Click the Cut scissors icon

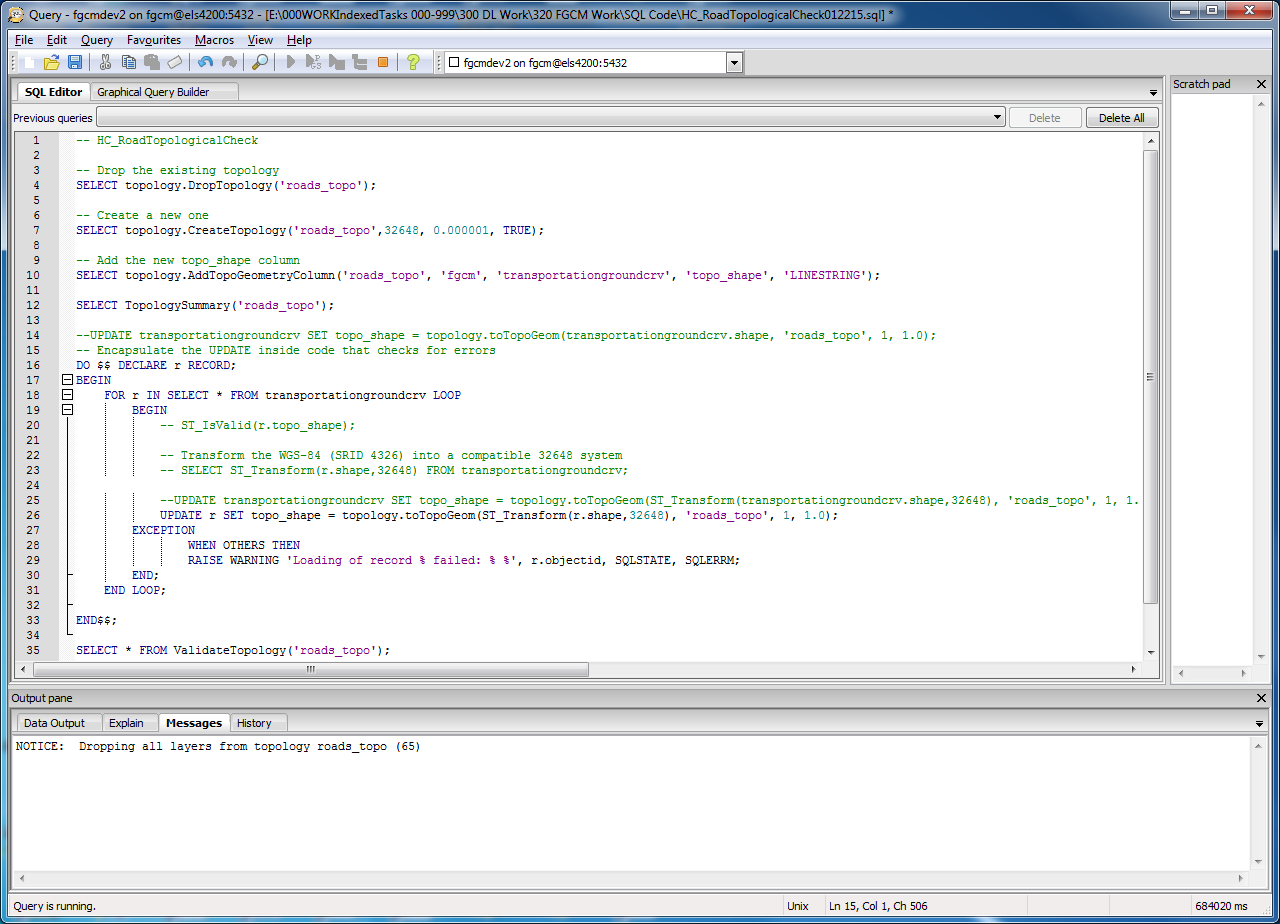point(104,63)
